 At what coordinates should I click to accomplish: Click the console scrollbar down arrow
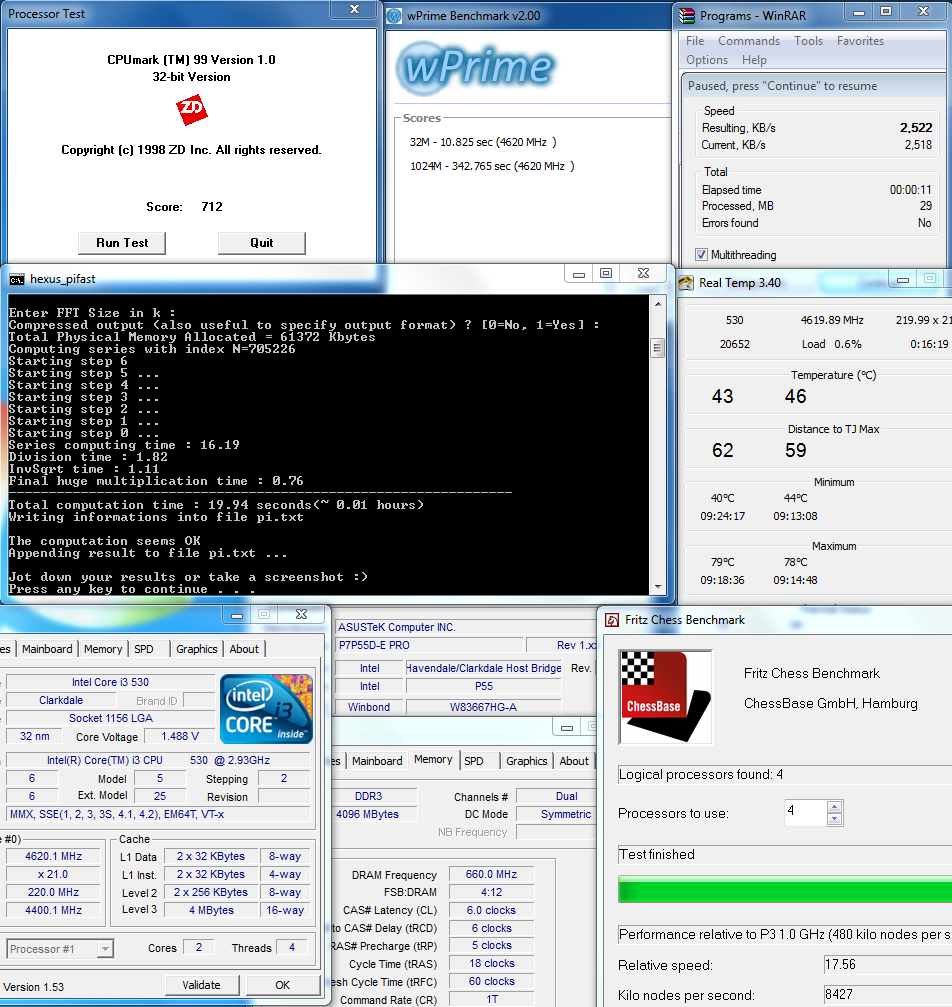[658, 586]
